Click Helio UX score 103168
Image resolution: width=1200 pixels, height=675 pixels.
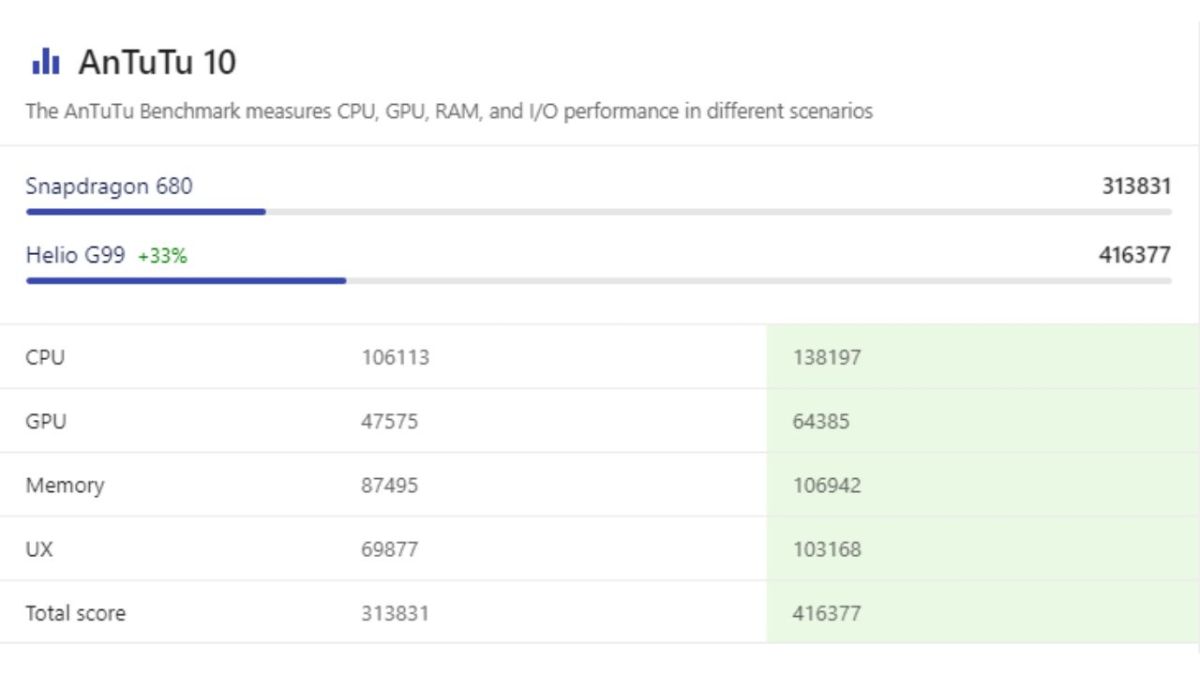coord(827,549)
